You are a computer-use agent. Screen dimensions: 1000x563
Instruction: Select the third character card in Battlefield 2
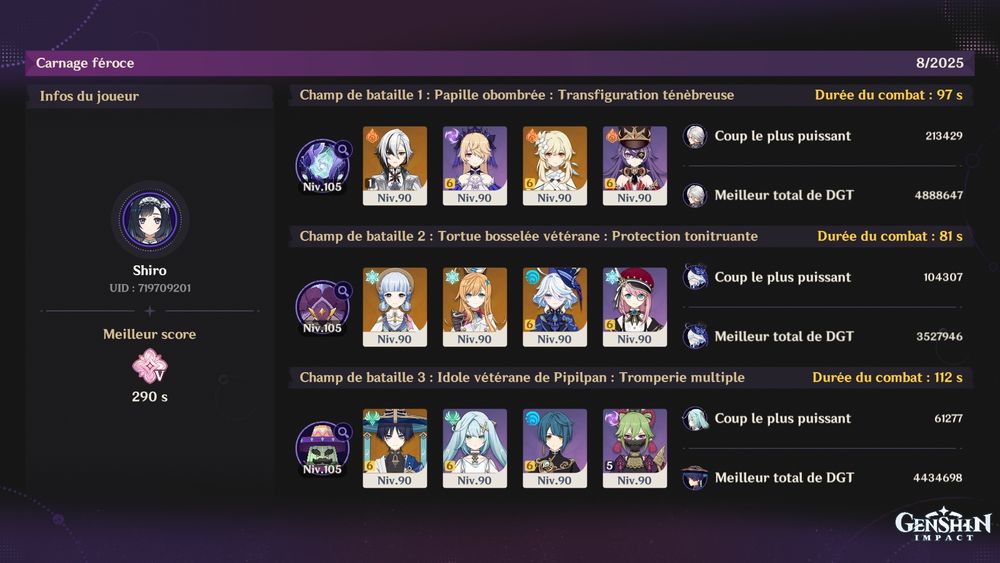click(555, 307)
